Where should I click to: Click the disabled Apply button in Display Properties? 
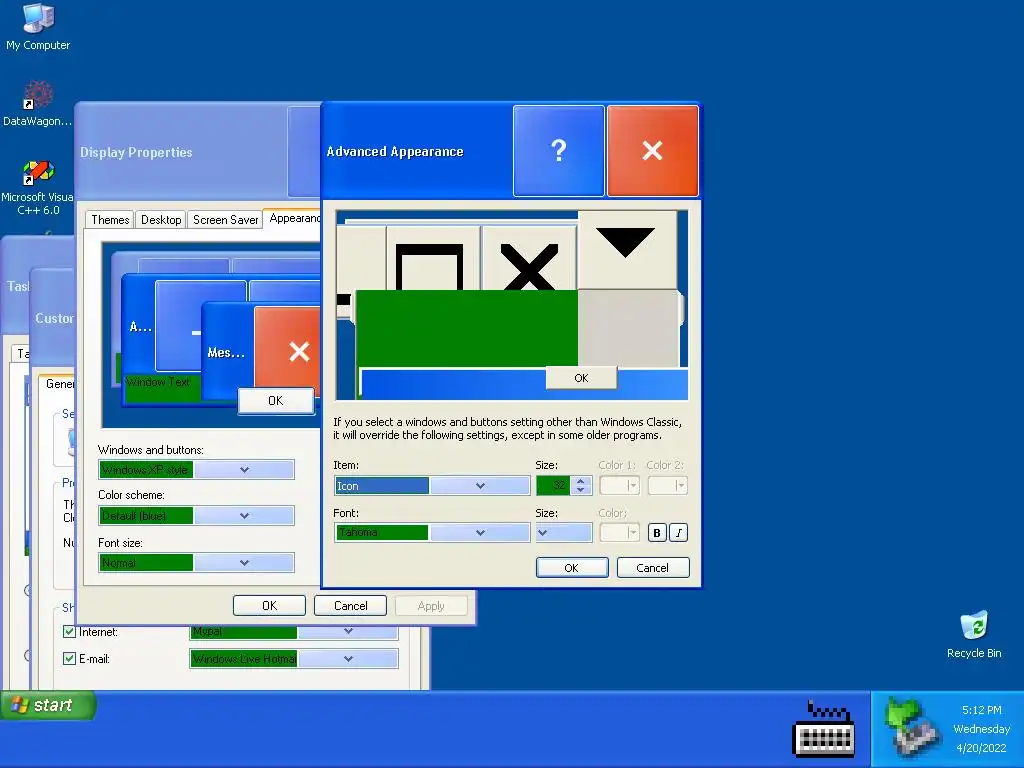click(x=431, y=605)
